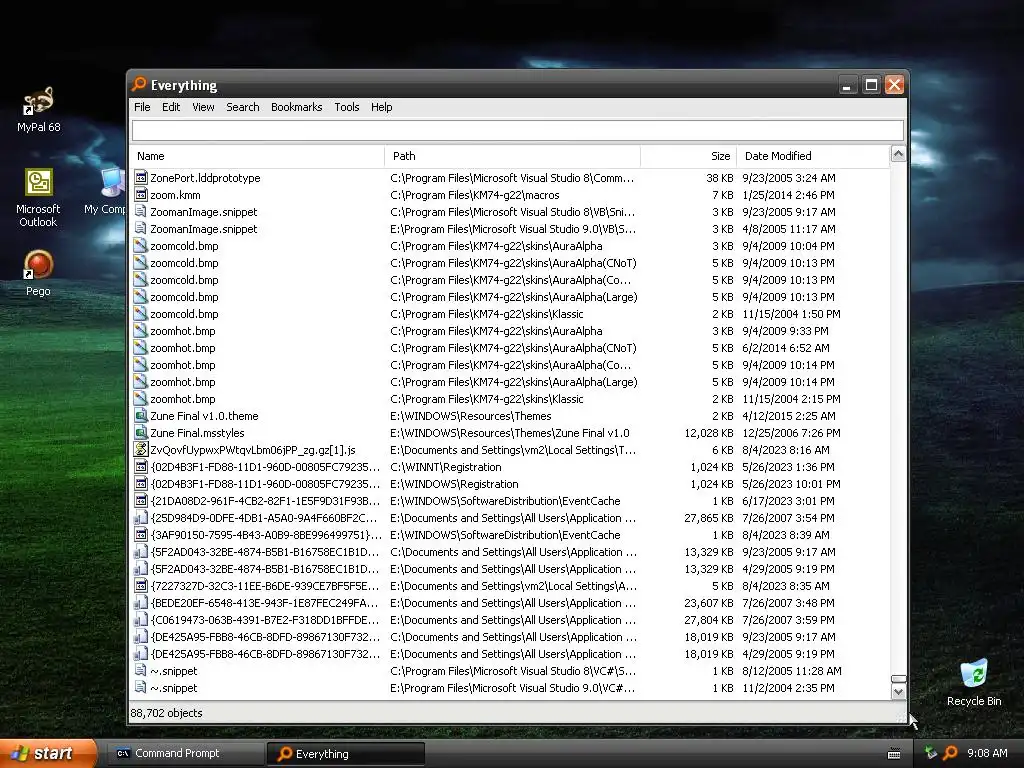Click the scrollbar down arrow

pyautogui.click(x=899, y=692)
